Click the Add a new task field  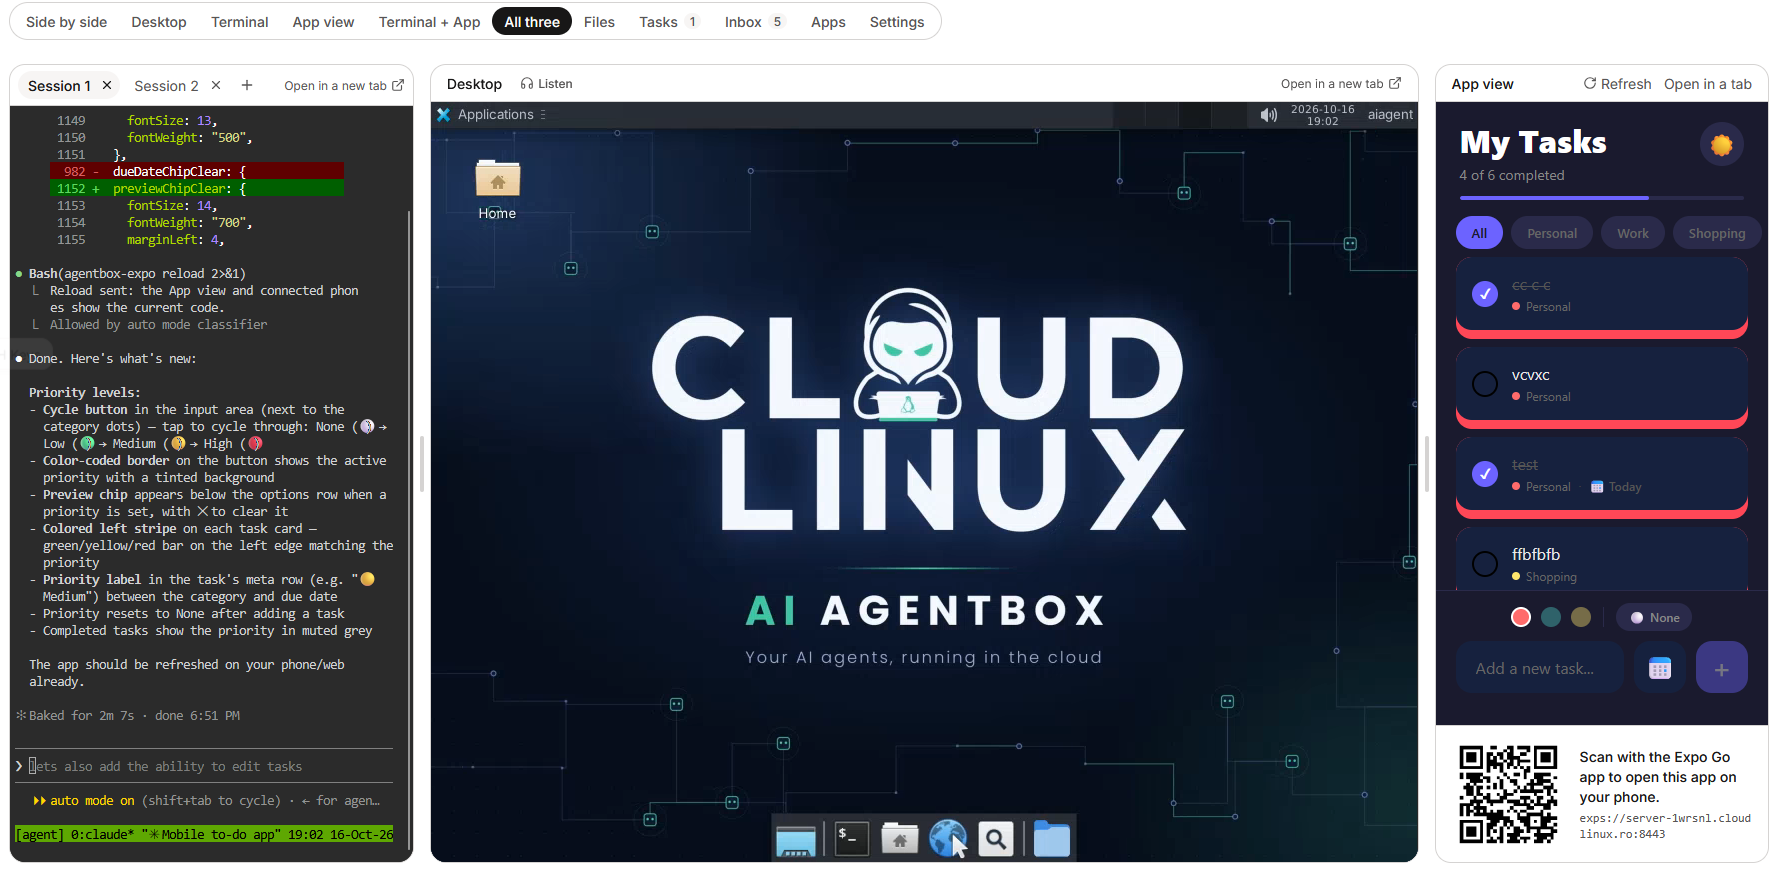click(x=1540, y=668)
